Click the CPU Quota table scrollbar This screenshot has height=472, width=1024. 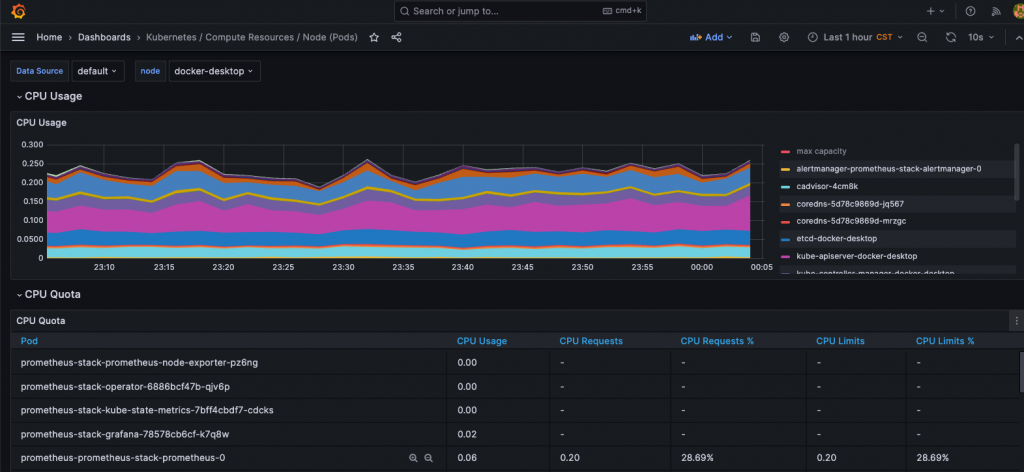click(1022, 373)
